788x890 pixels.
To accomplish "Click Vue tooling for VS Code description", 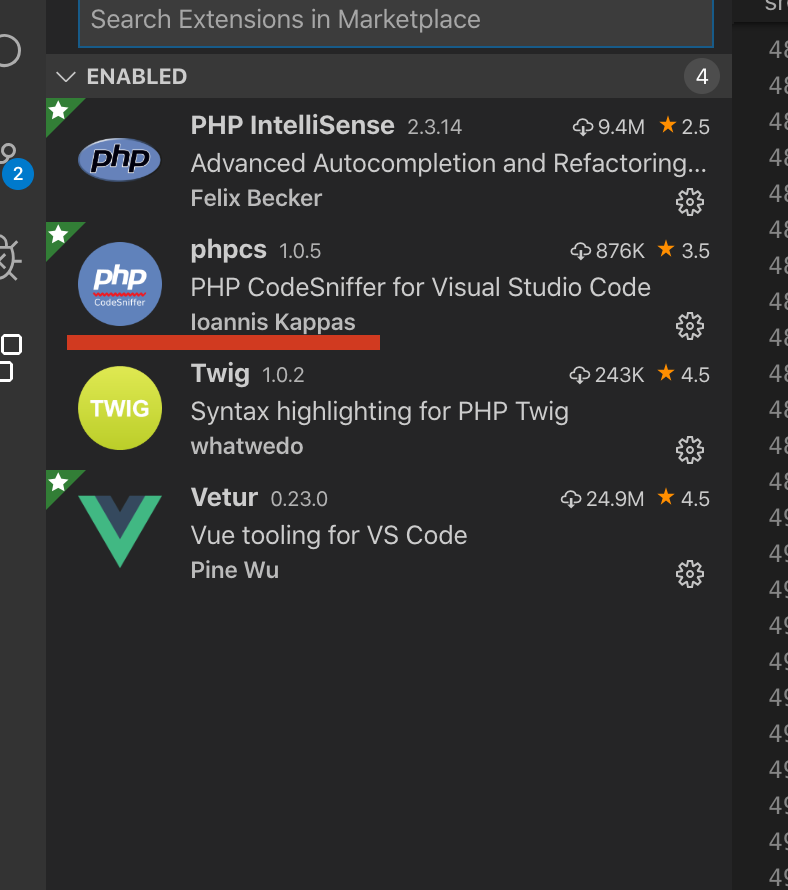I will (x=329, y=535).
